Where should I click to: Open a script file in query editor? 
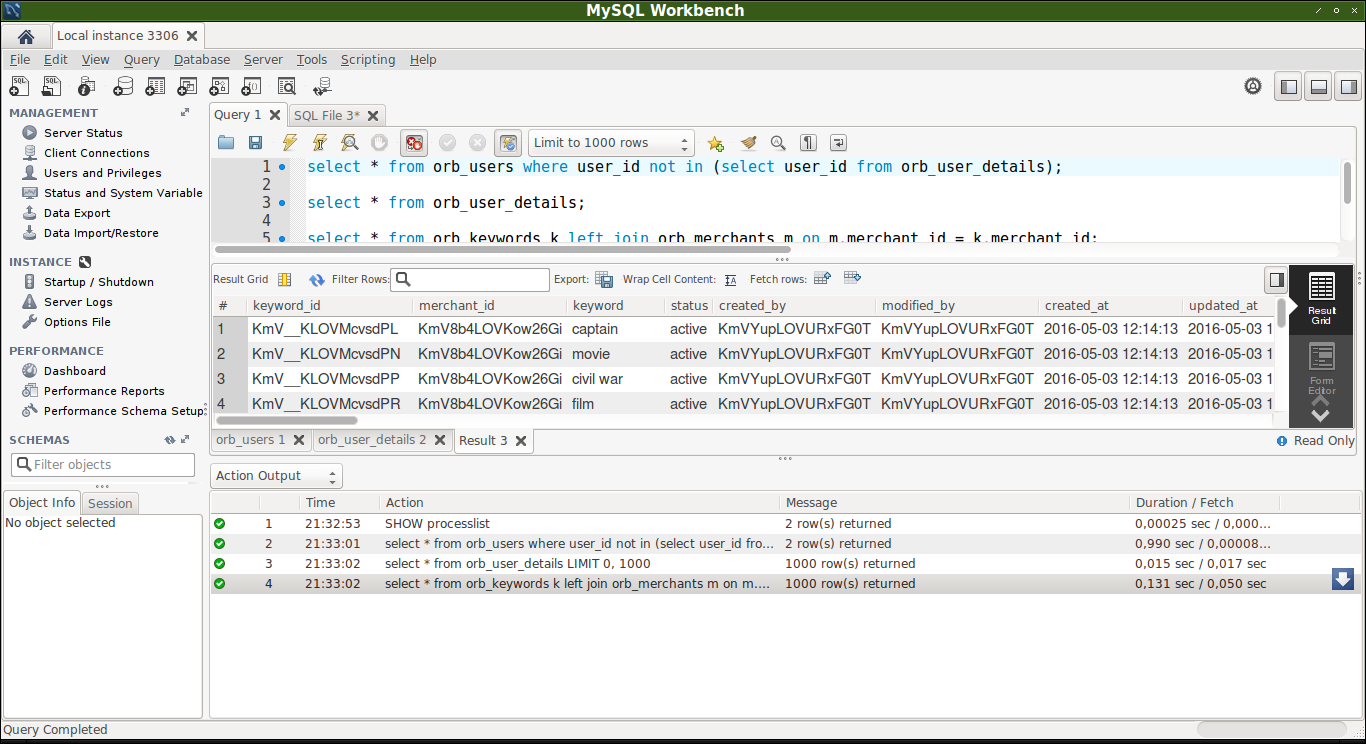(x=226, y=143)
